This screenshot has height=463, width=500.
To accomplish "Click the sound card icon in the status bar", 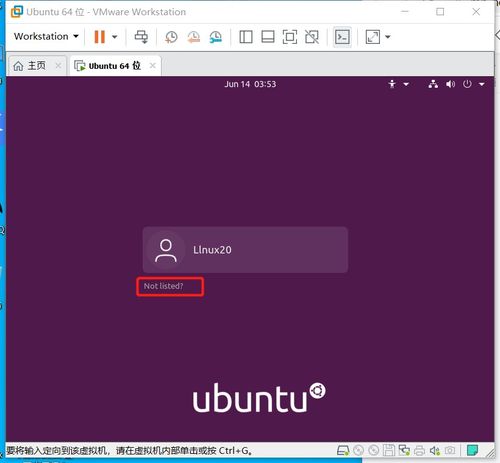I will (434, 451).
